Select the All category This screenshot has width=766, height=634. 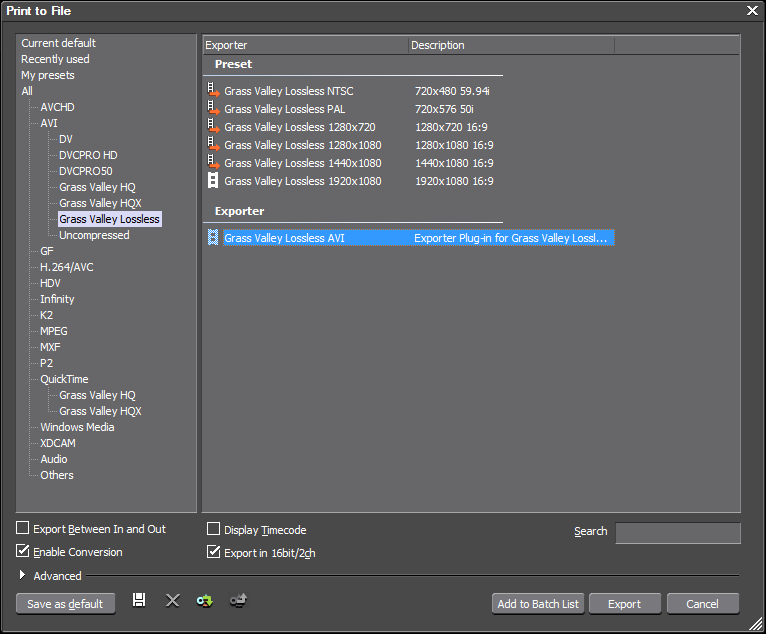pos(27,91)
